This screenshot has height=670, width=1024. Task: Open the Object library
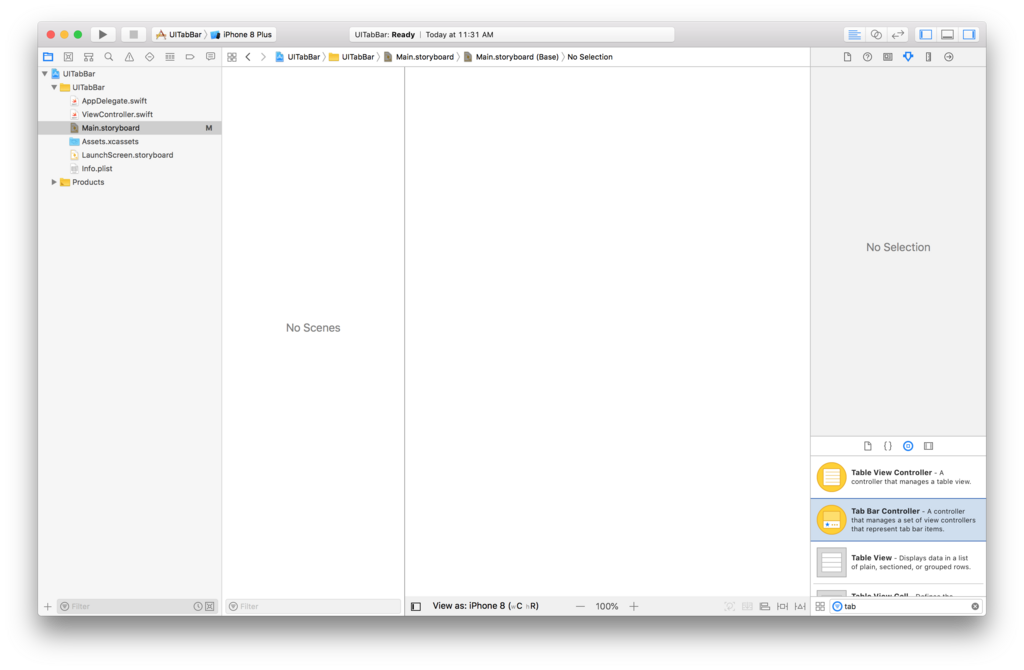click(908, 446)
